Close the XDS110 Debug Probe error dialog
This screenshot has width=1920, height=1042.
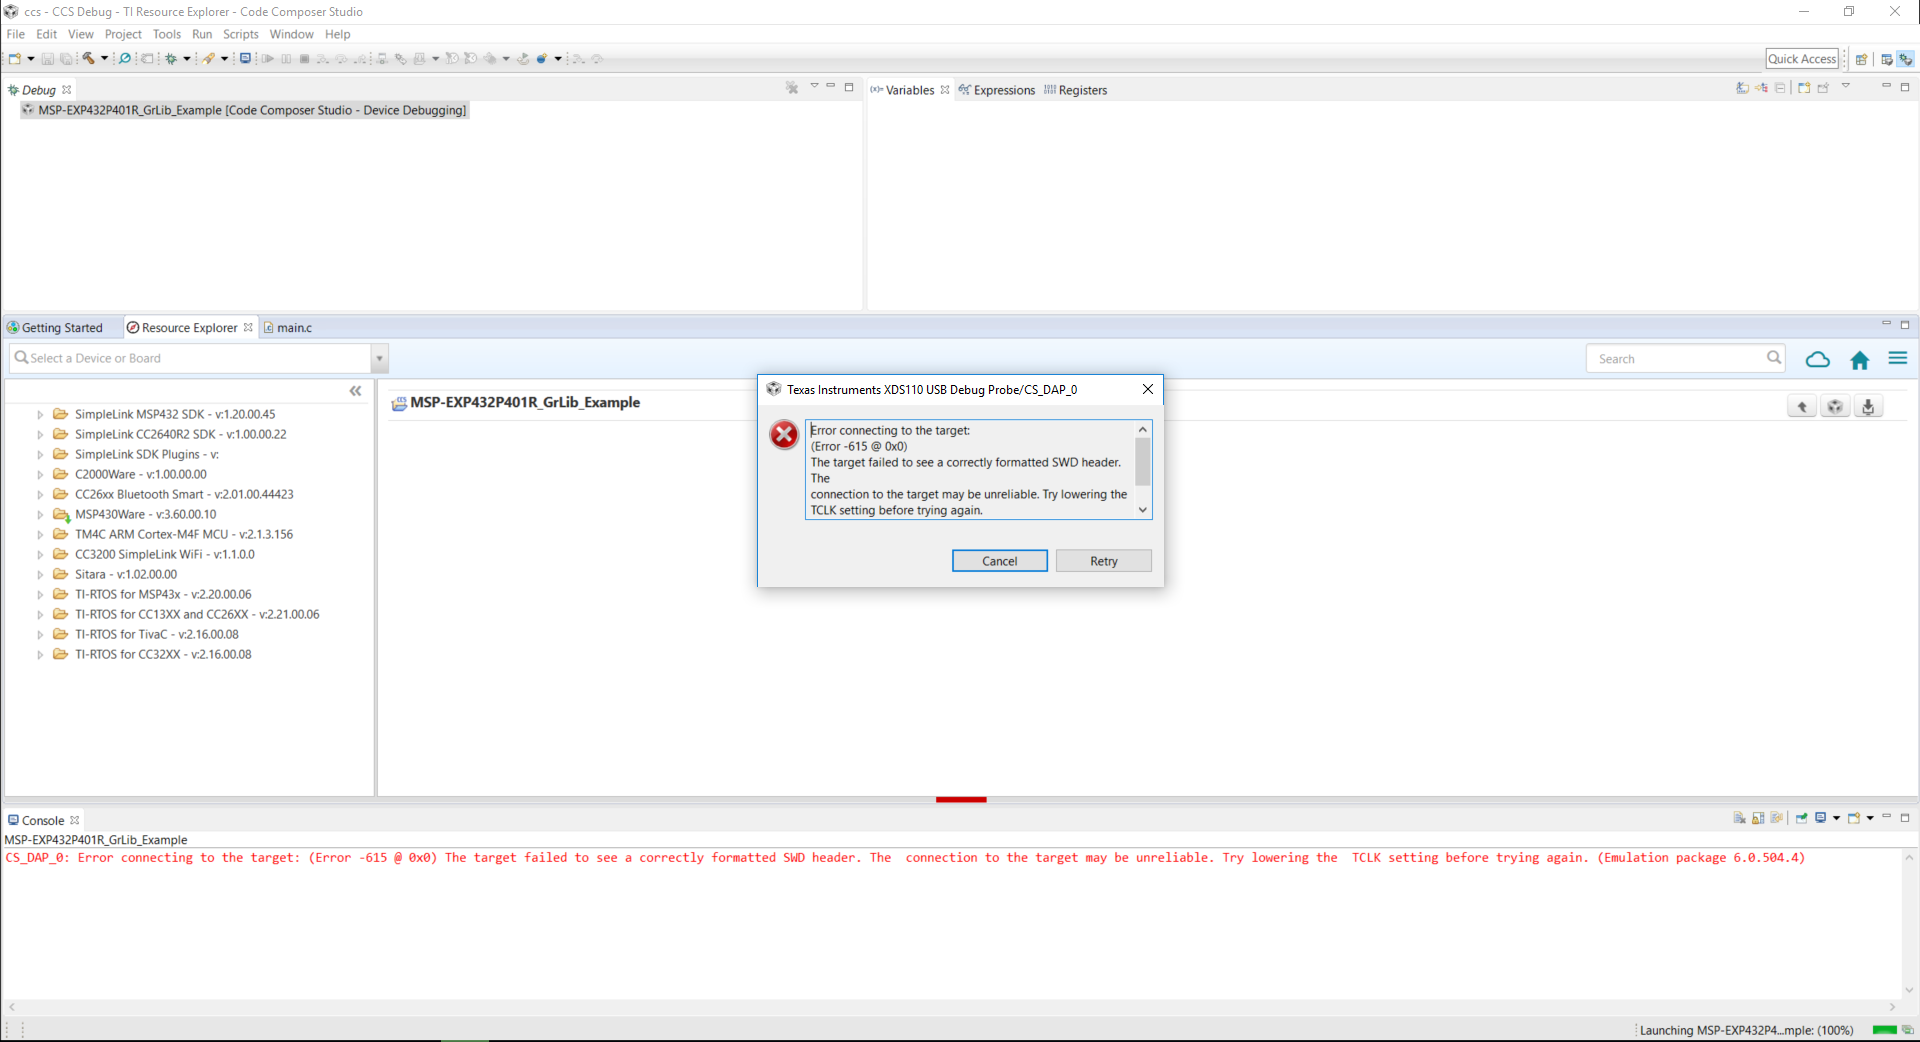point(1148,389)
